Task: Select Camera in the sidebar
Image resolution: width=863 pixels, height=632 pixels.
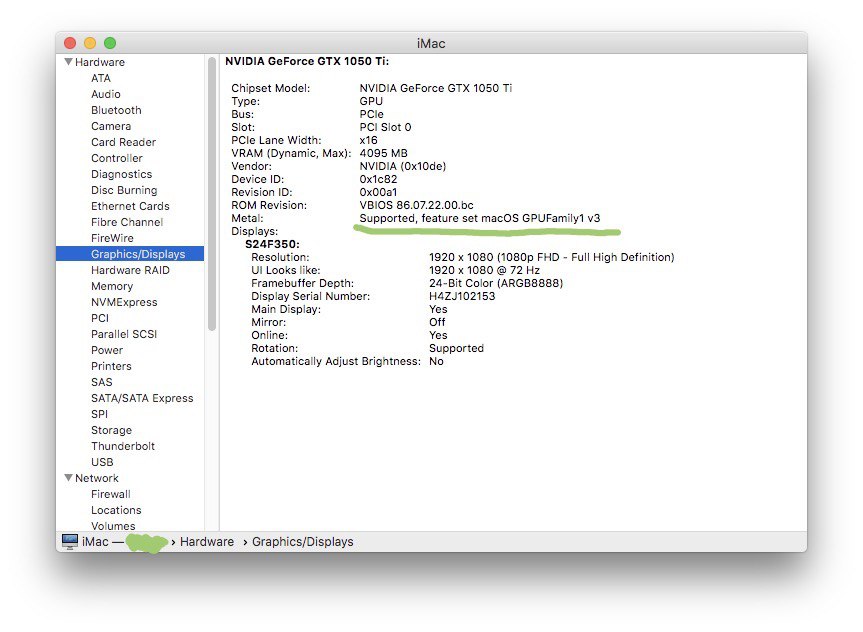Action: point(111,126)
